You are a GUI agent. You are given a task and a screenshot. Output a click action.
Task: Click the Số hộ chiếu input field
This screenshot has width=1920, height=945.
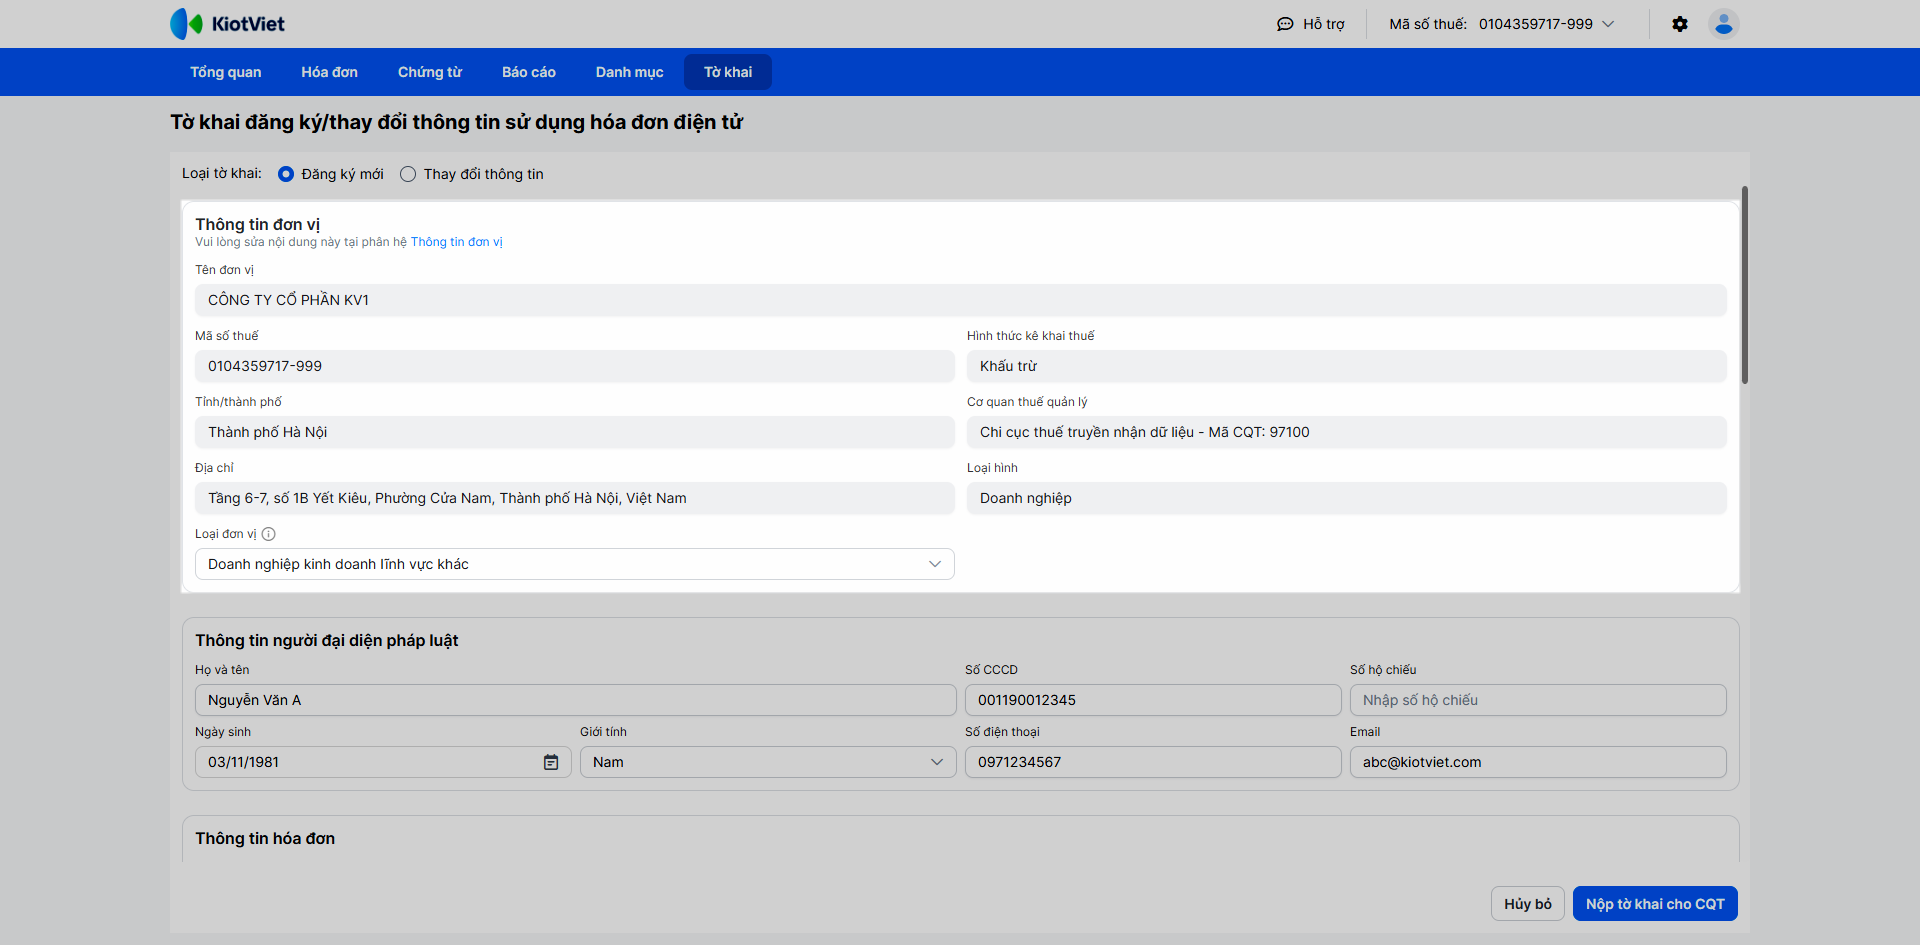1538,700
